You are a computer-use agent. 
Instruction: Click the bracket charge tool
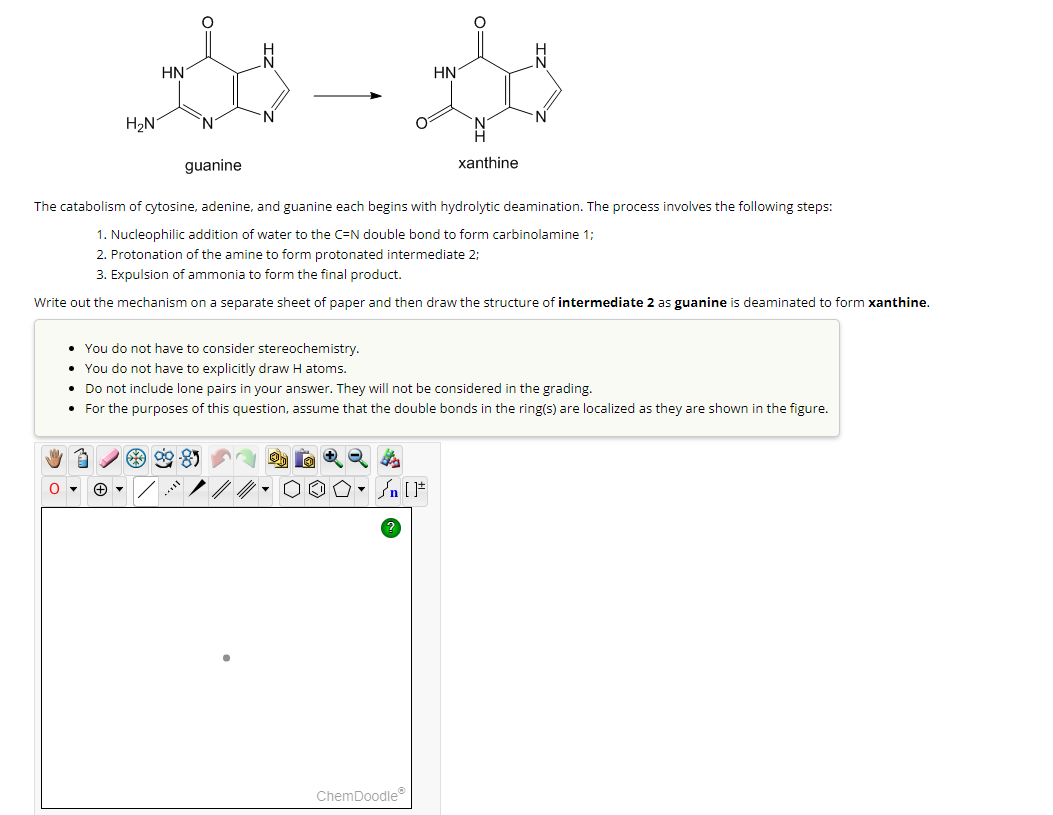pyautogui.click(x=415, y=488)
